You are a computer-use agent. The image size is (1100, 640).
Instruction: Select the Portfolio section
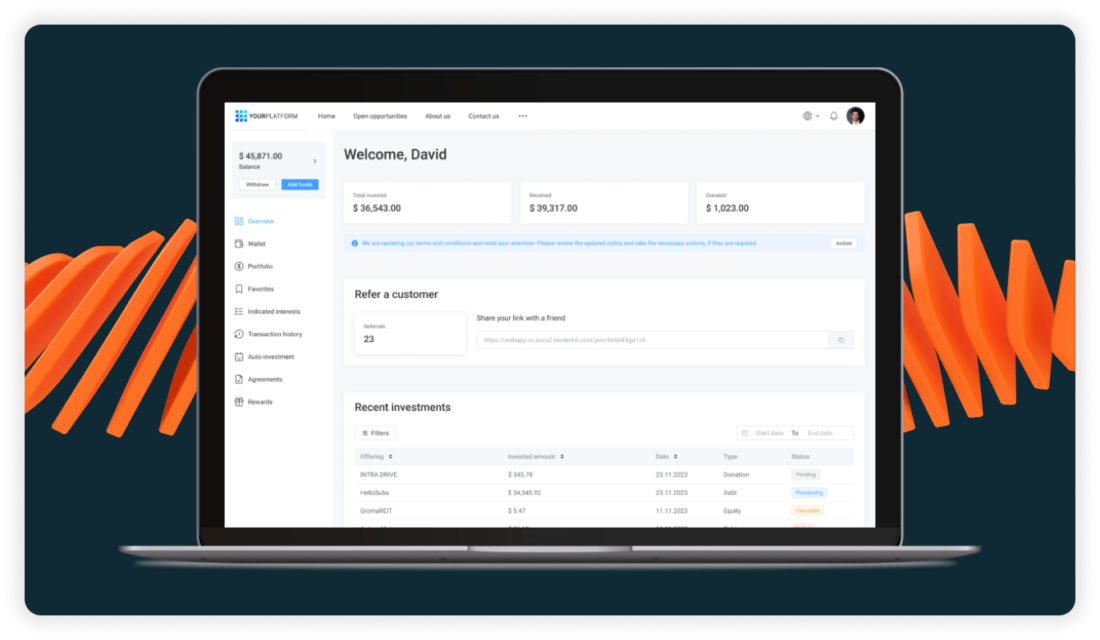tap(261, 266)
